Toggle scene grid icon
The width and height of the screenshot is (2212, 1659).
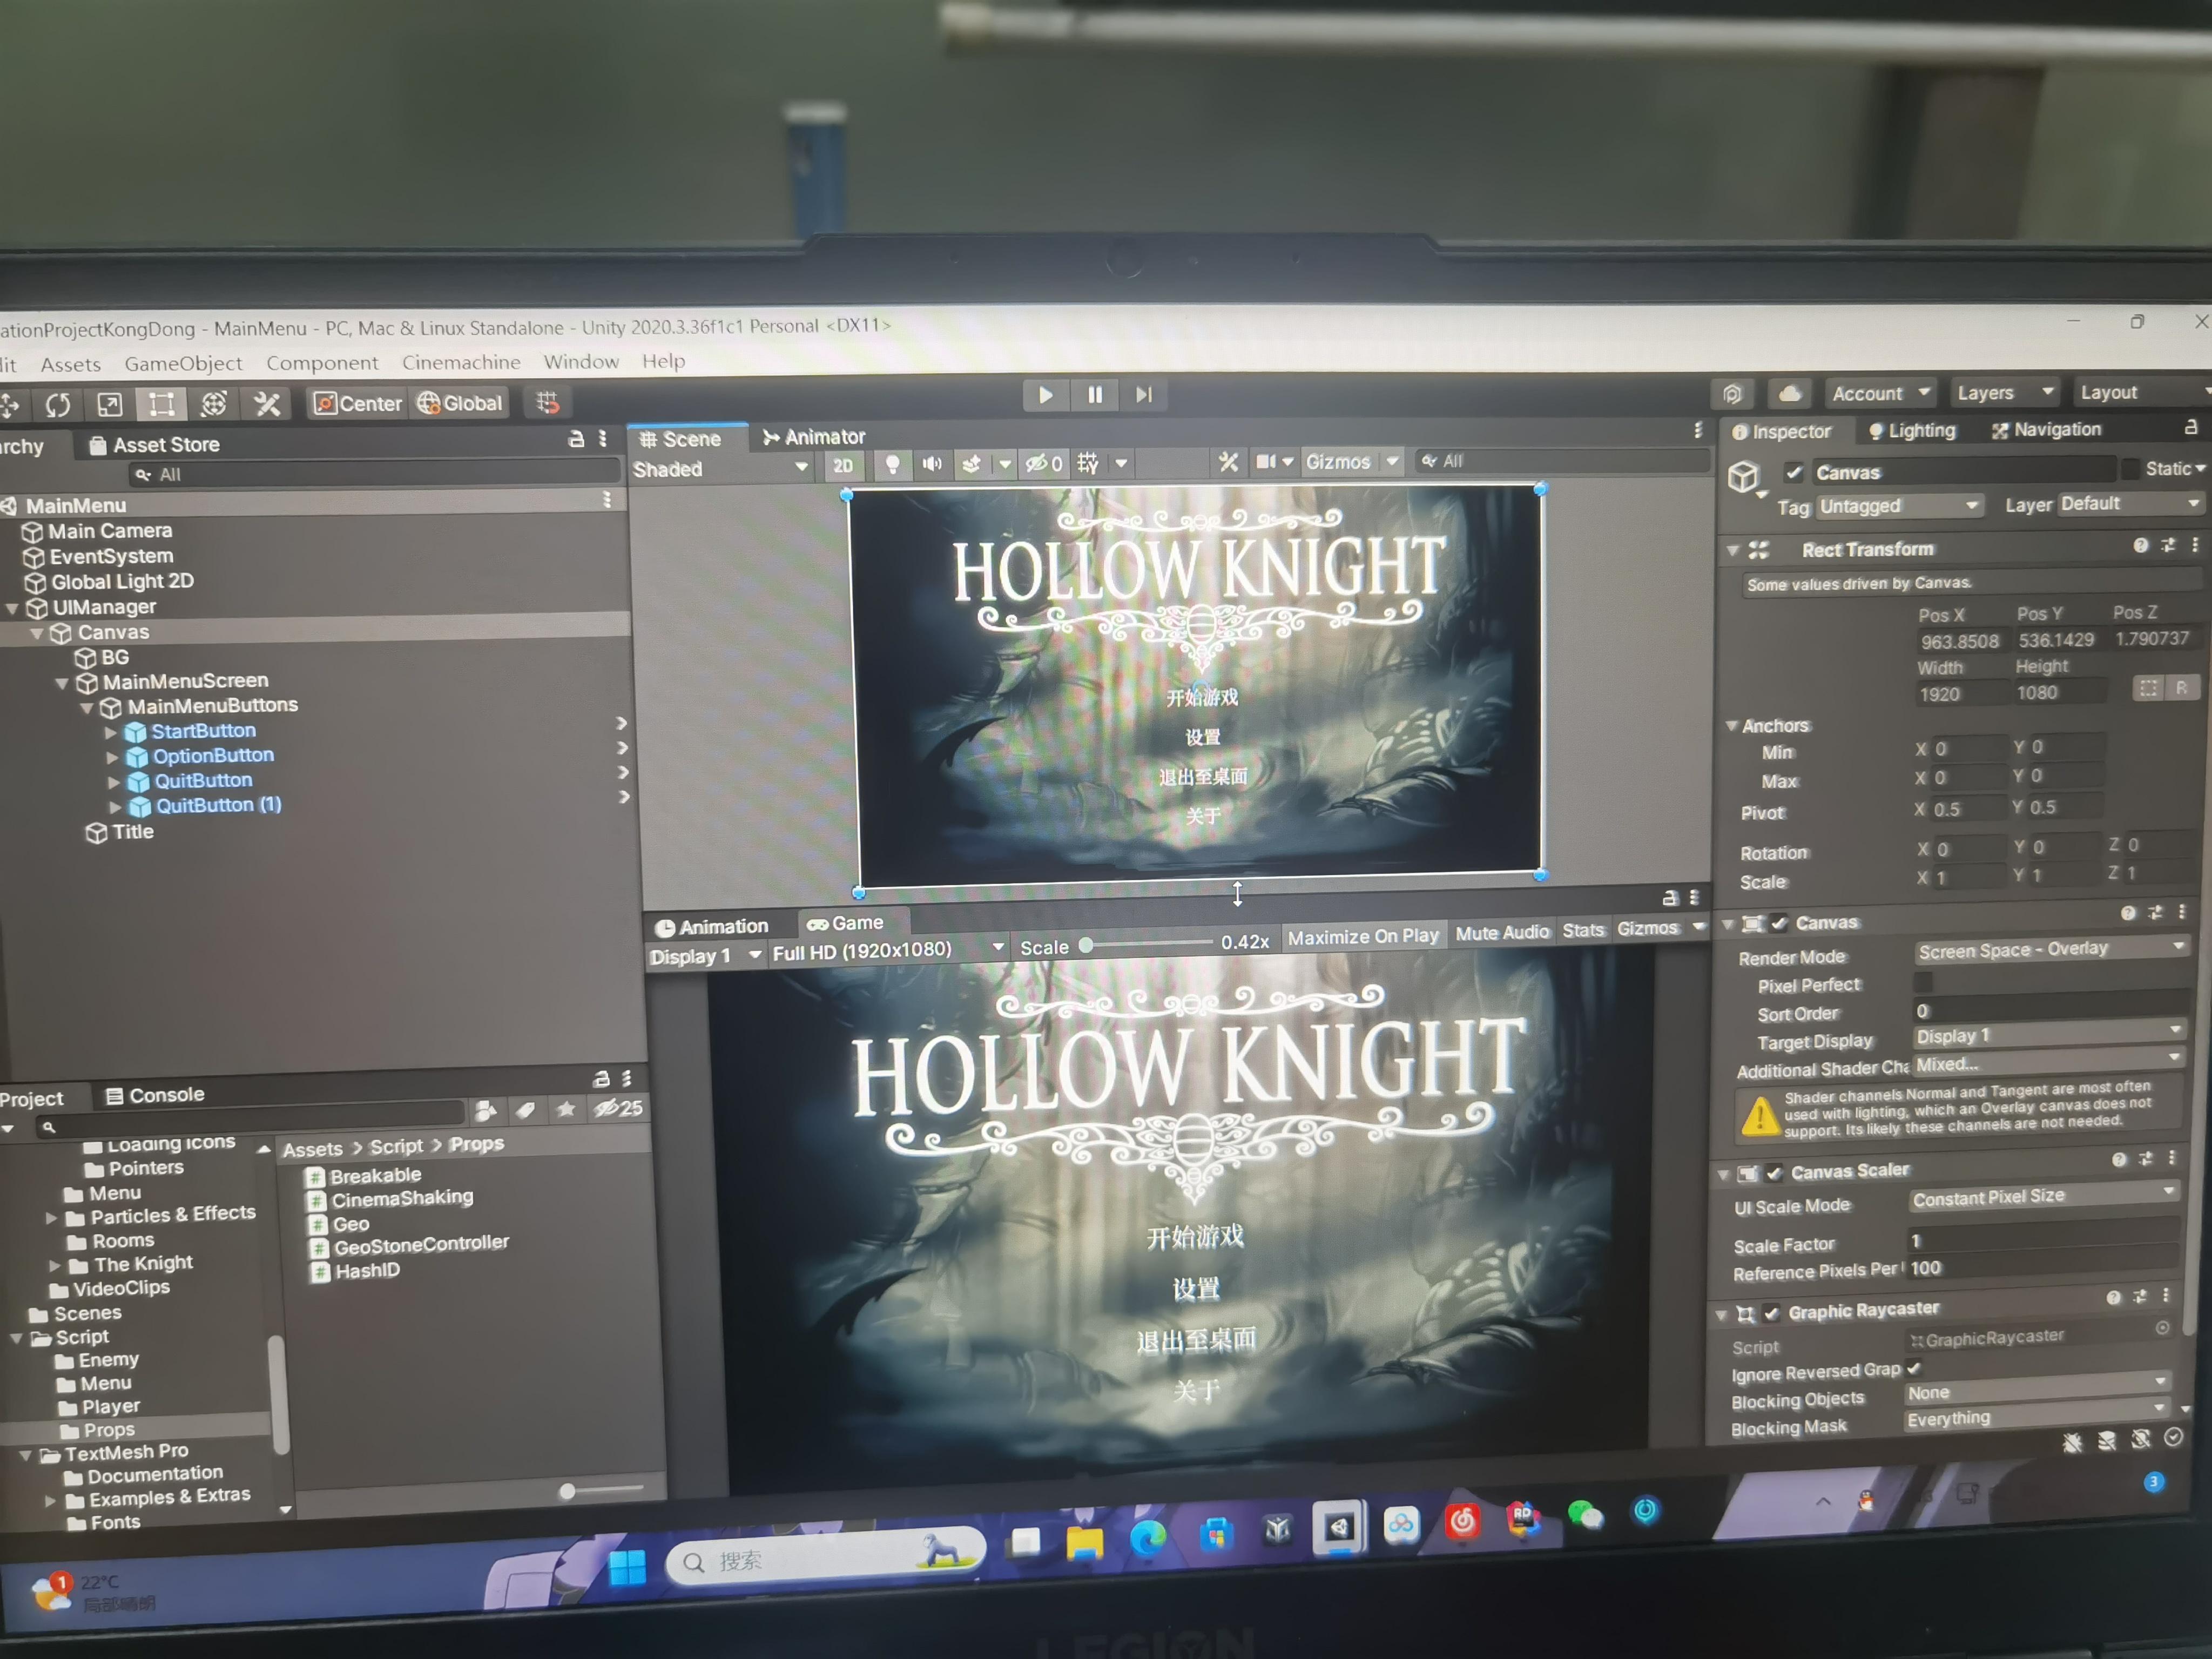point(1088,463)
